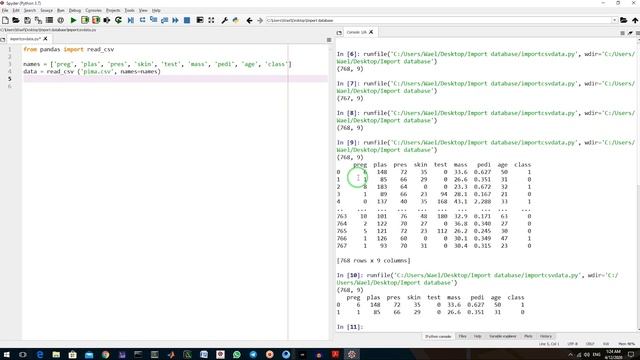
Task: Continue debugger execution until next breakpoint
Action: 176,20
